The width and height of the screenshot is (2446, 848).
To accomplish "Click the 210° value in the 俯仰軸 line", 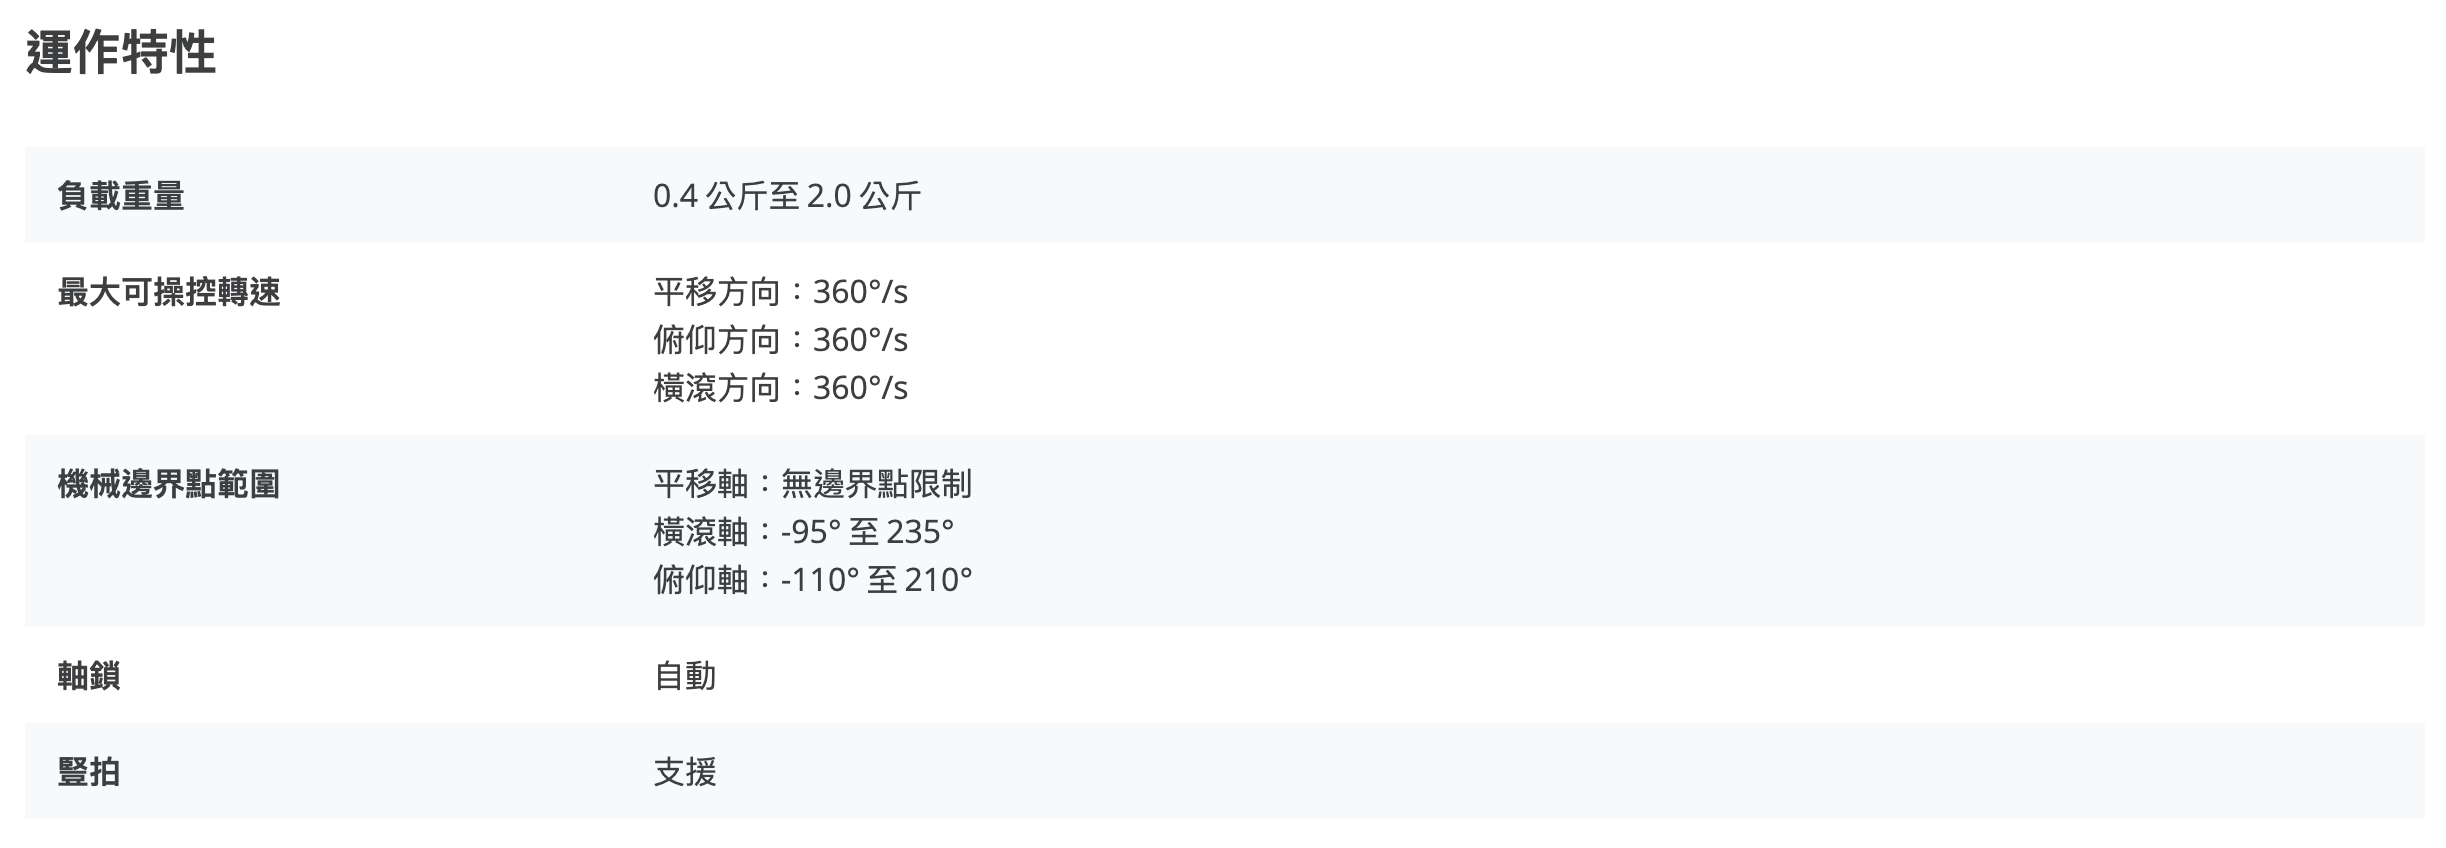I will coord(938,580).
